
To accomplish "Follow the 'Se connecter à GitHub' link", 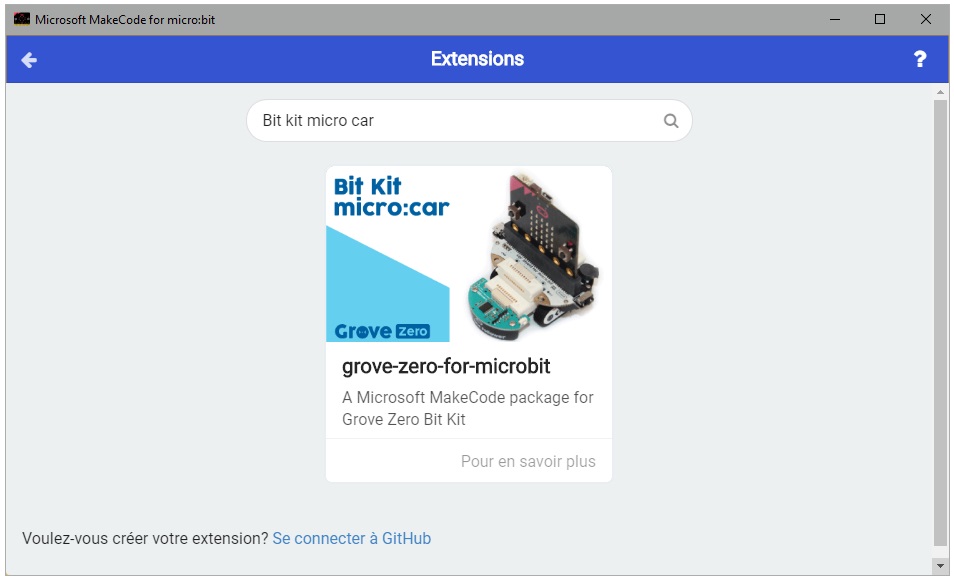I will [x=352, y=539].
